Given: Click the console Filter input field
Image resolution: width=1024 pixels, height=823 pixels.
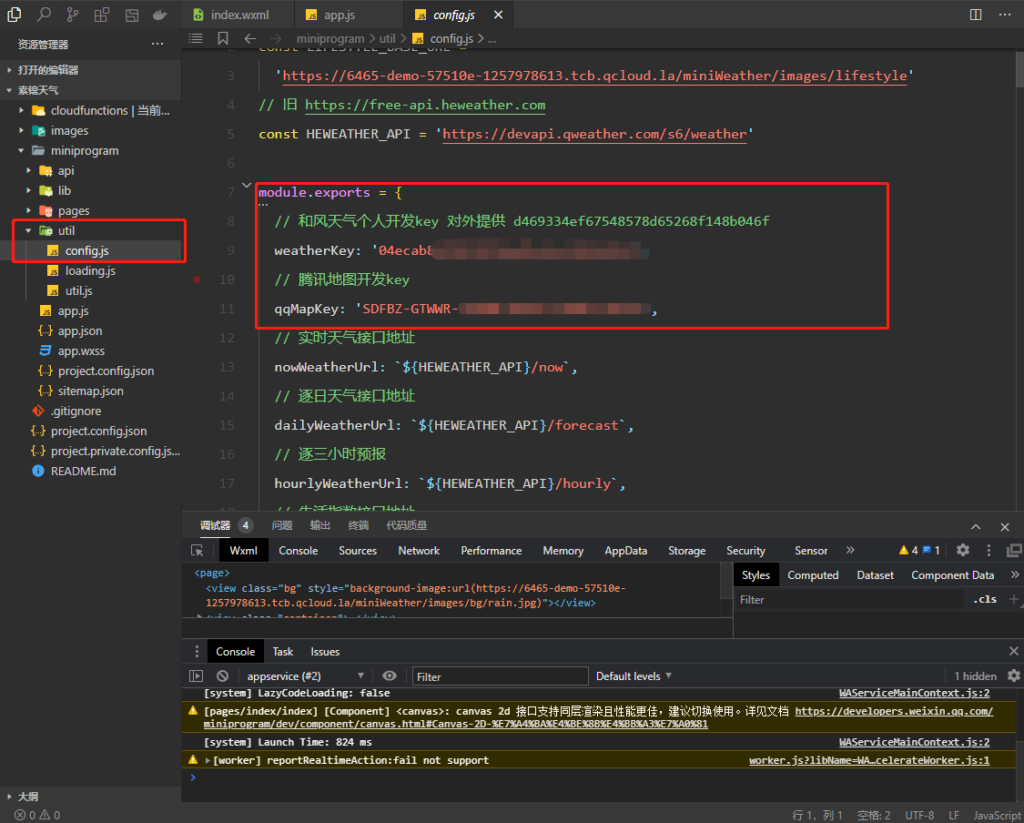Looking at the screenshot, I should (500, 676).
